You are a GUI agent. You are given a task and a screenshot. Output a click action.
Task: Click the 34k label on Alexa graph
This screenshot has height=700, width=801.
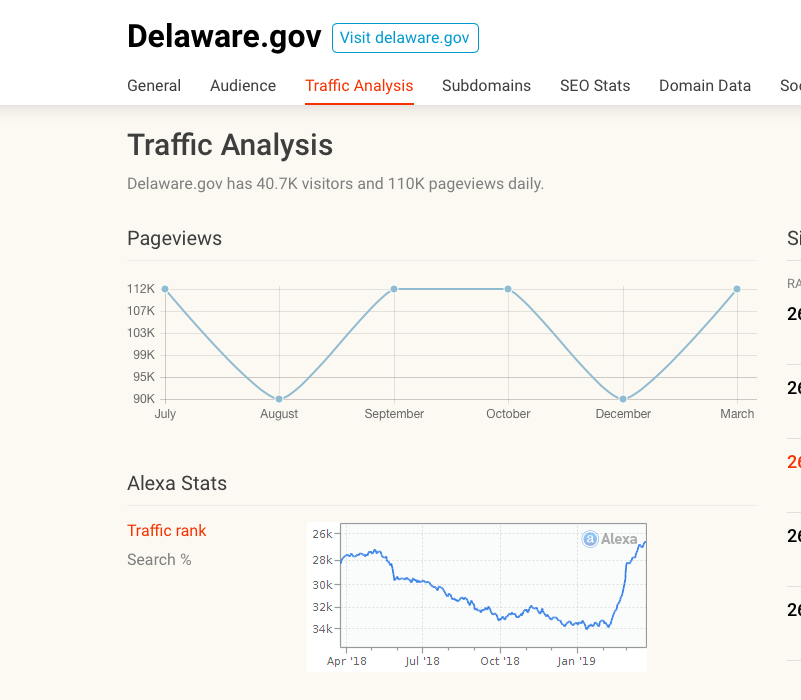point(322,628)
